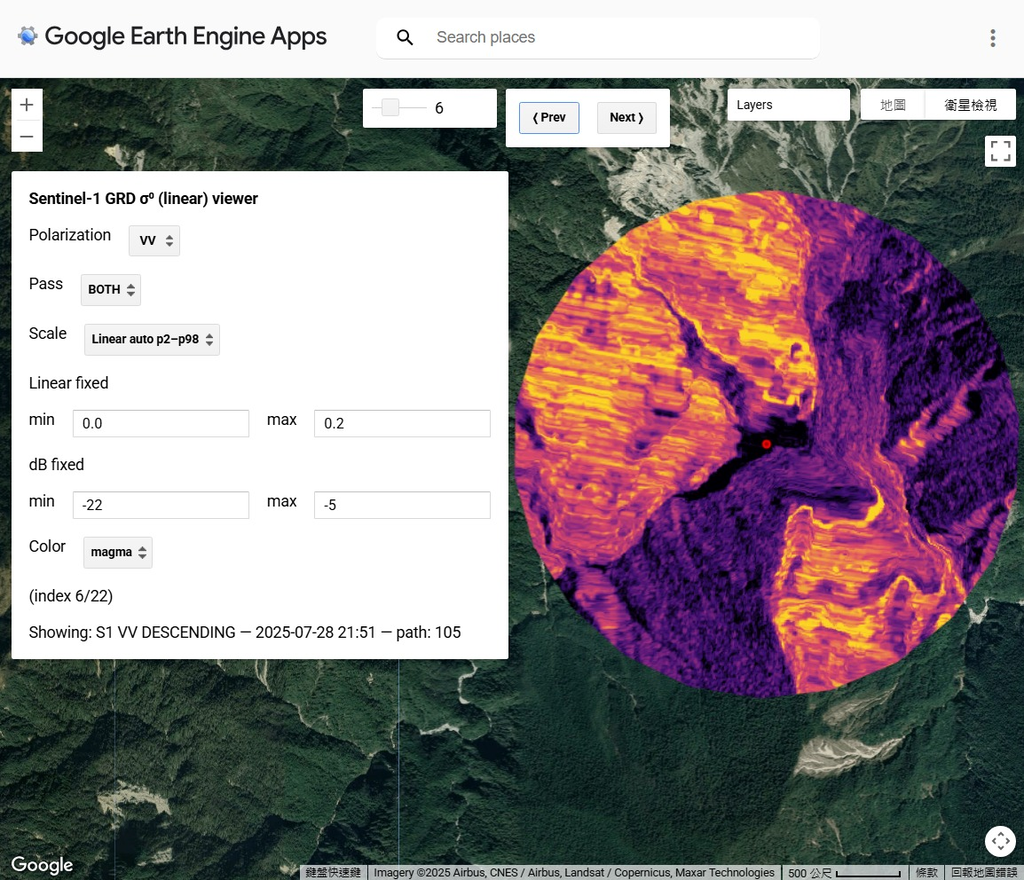Click the Google Earth Engine logo icon

27,37
